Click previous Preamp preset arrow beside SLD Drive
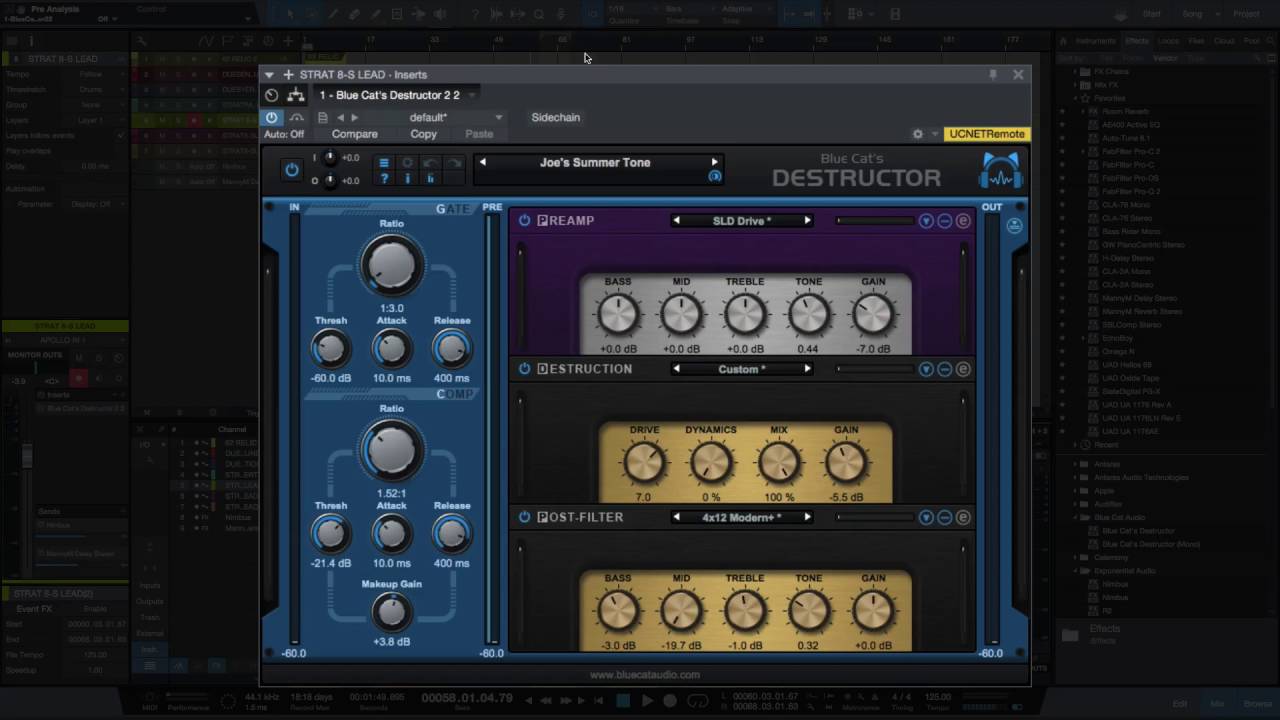 click(677, 221)
